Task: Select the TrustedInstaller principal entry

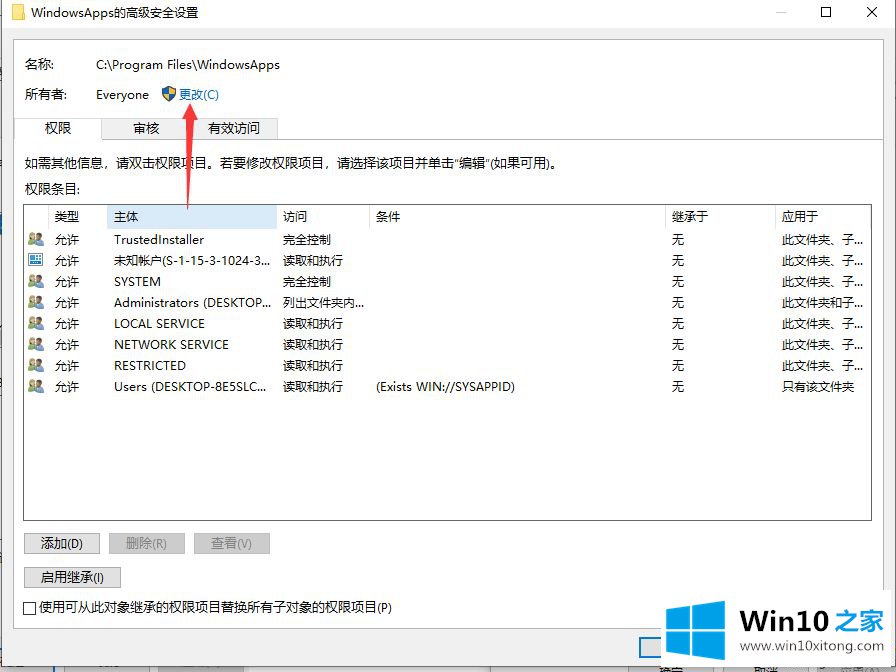Action: 159,239
